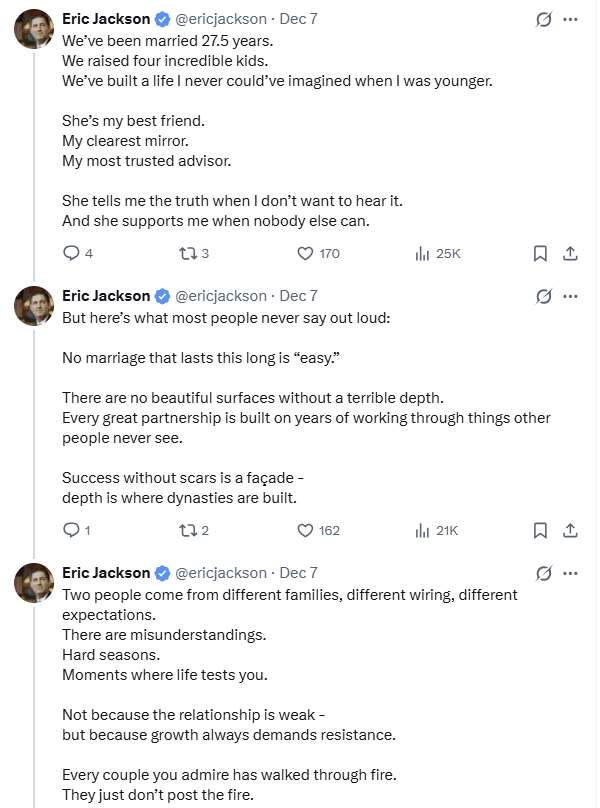This screenshot has height=808, width=600.
Task: View analytics showing 25K views
Action: 422,254
